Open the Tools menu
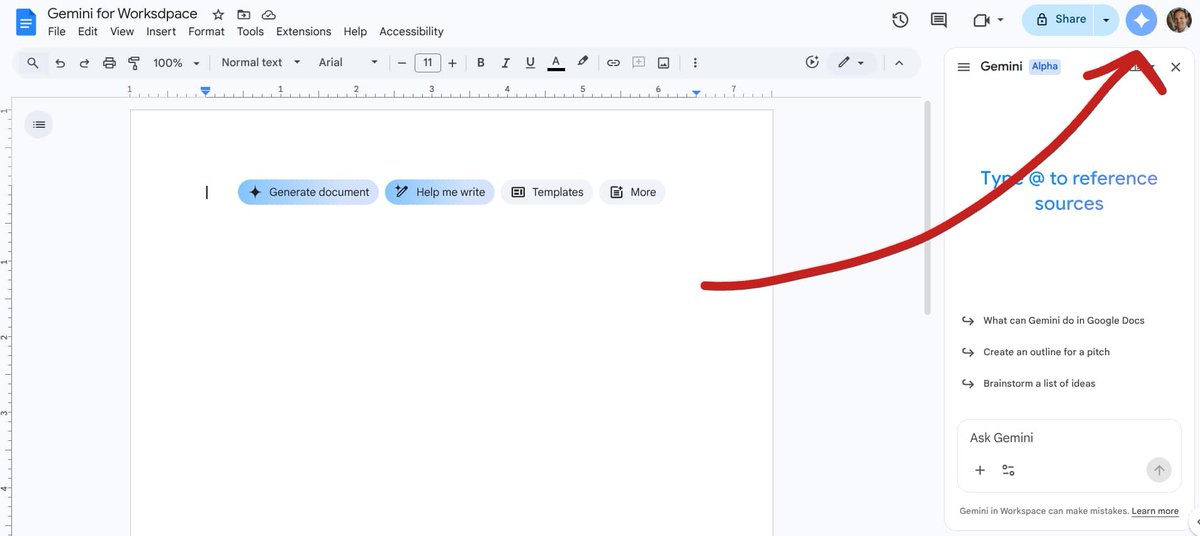Screen dimensions: 1200x536 (250, 32)
